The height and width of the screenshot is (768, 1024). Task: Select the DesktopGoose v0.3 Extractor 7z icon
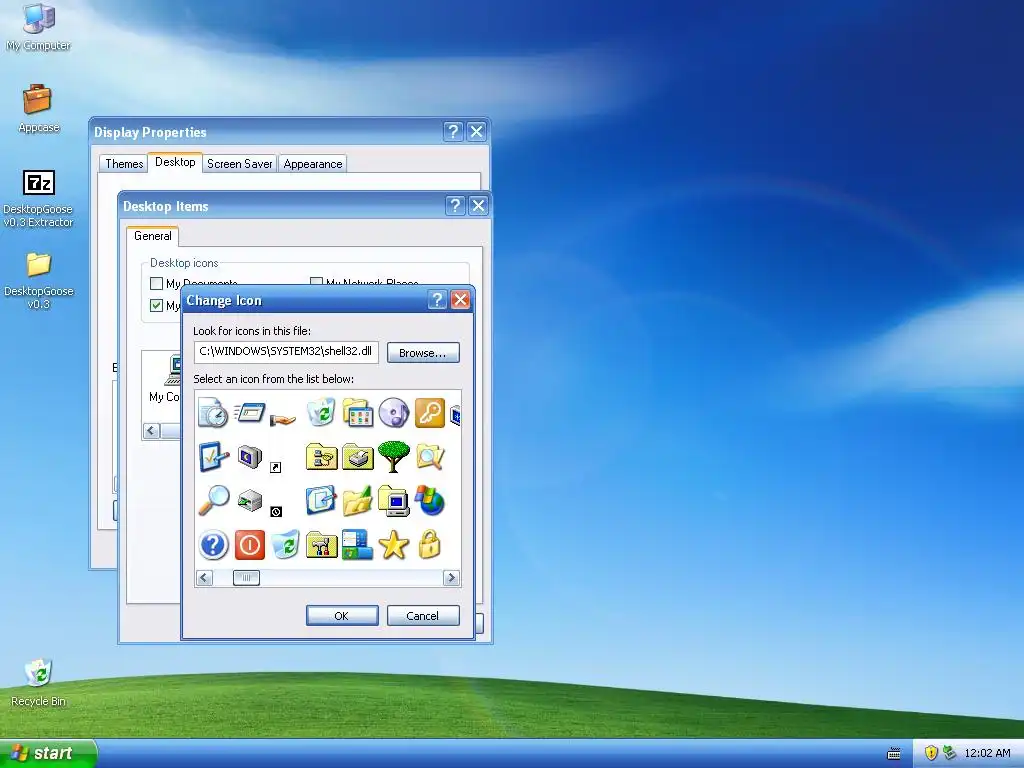pos(39,199)
